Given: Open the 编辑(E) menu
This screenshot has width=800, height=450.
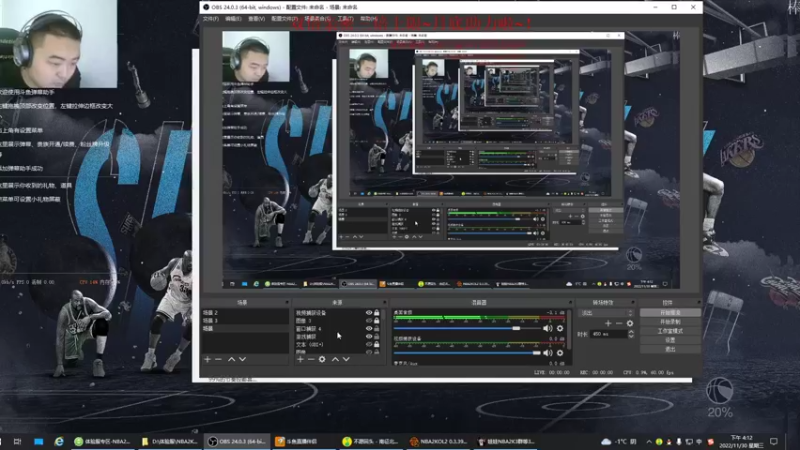Looking at the screenshot, I should pos(233,19).
